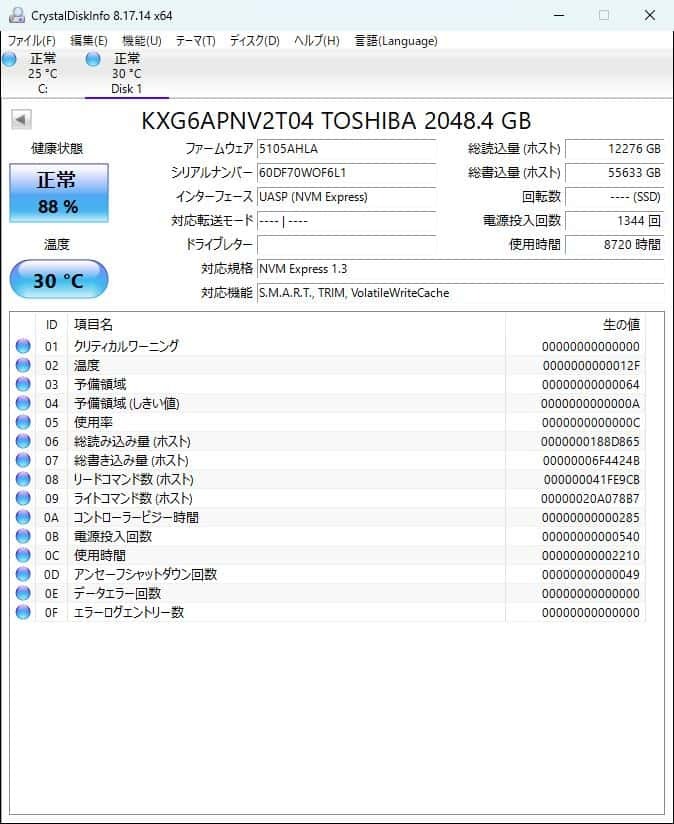This screenshot has width=674, height=824.
Task: Click status orb for 06 総読み込み量 row
Action: (23, 441)
